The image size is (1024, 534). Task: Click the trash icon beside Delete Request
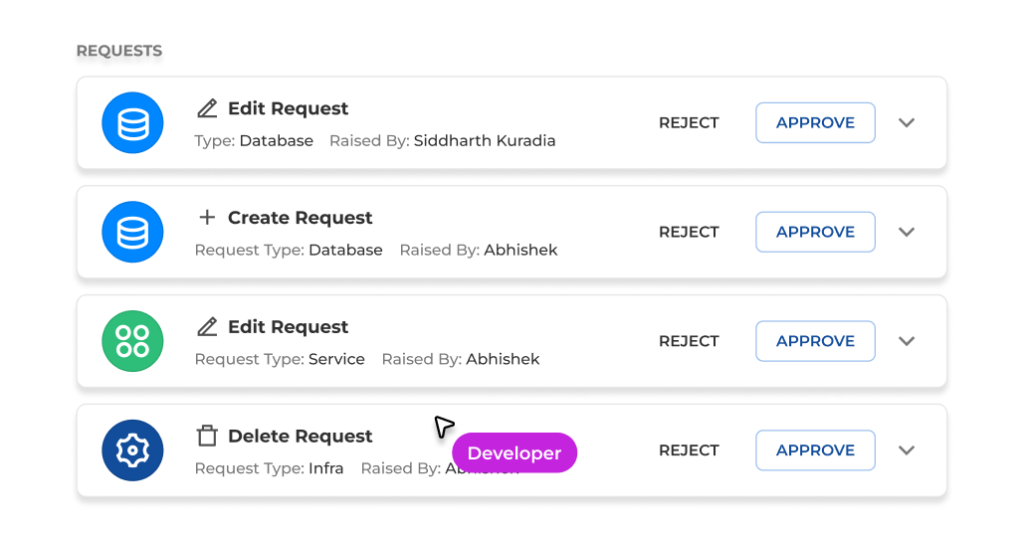pyautogui.click(x=207, y=436)
